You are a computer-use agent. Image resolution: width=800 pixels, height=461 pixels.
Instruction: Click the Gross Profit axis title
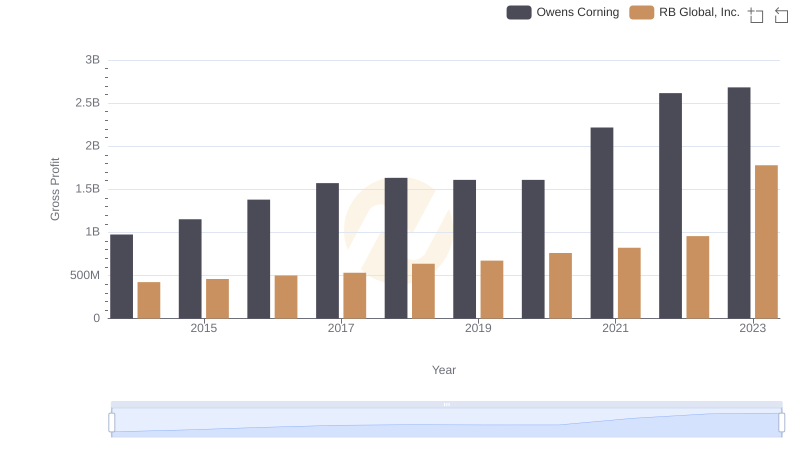click(x=56, y=189)
